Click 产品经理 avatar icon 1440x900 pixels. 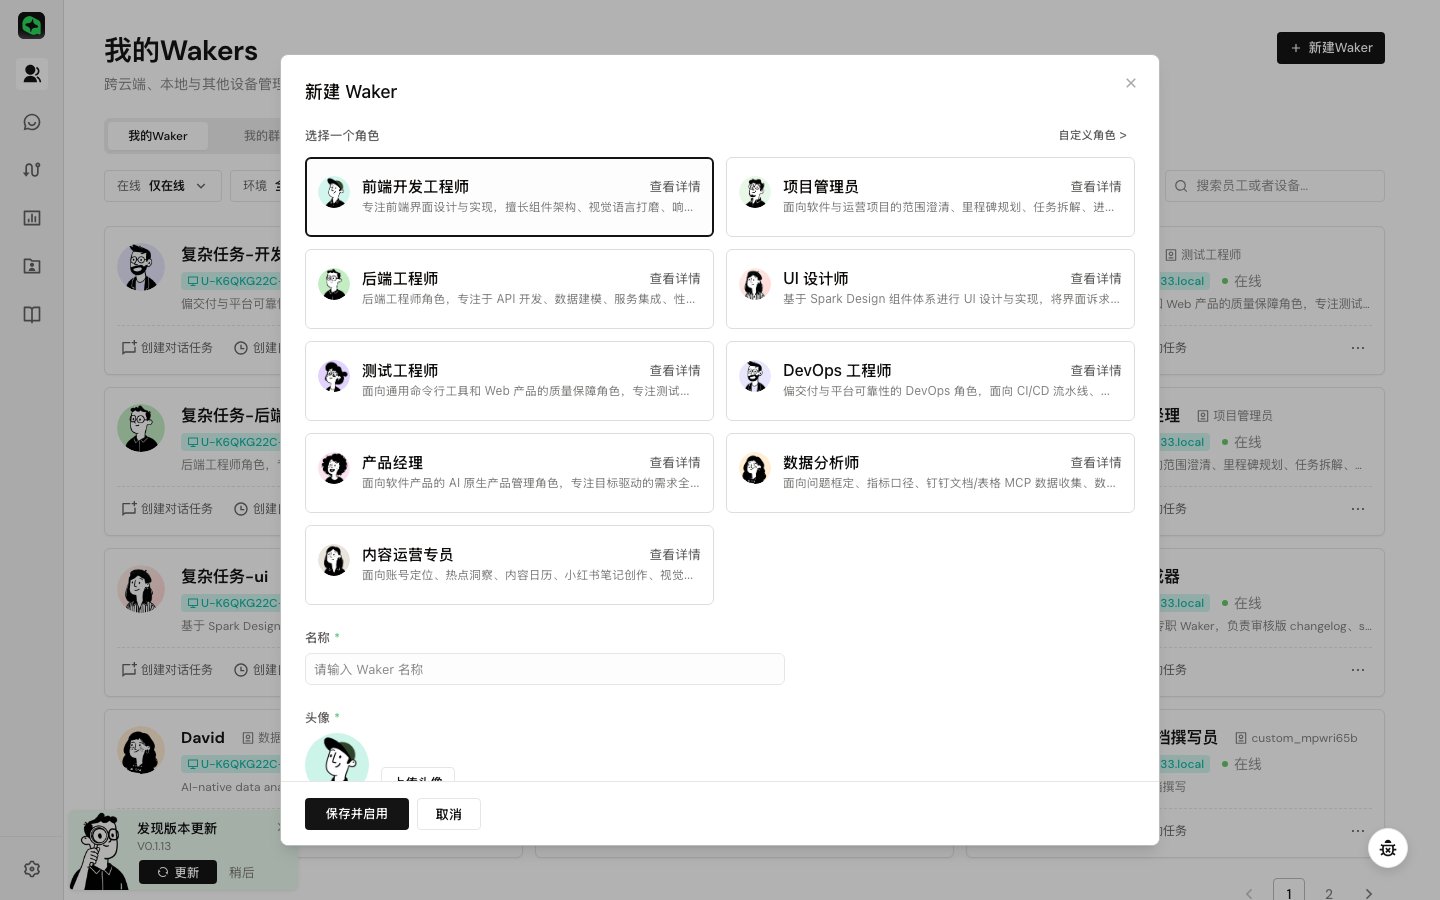click(x=334, y=469)
